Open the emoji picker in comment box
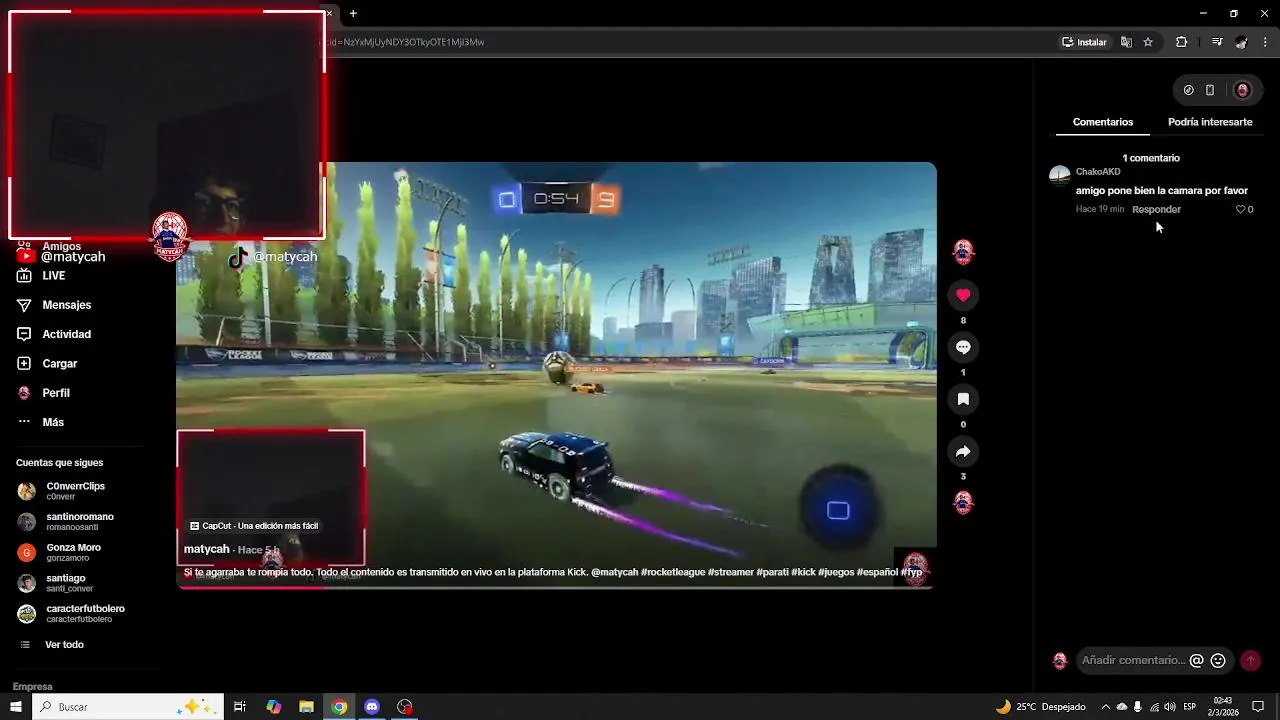 pyautogui.click(x=1218, y=660)
